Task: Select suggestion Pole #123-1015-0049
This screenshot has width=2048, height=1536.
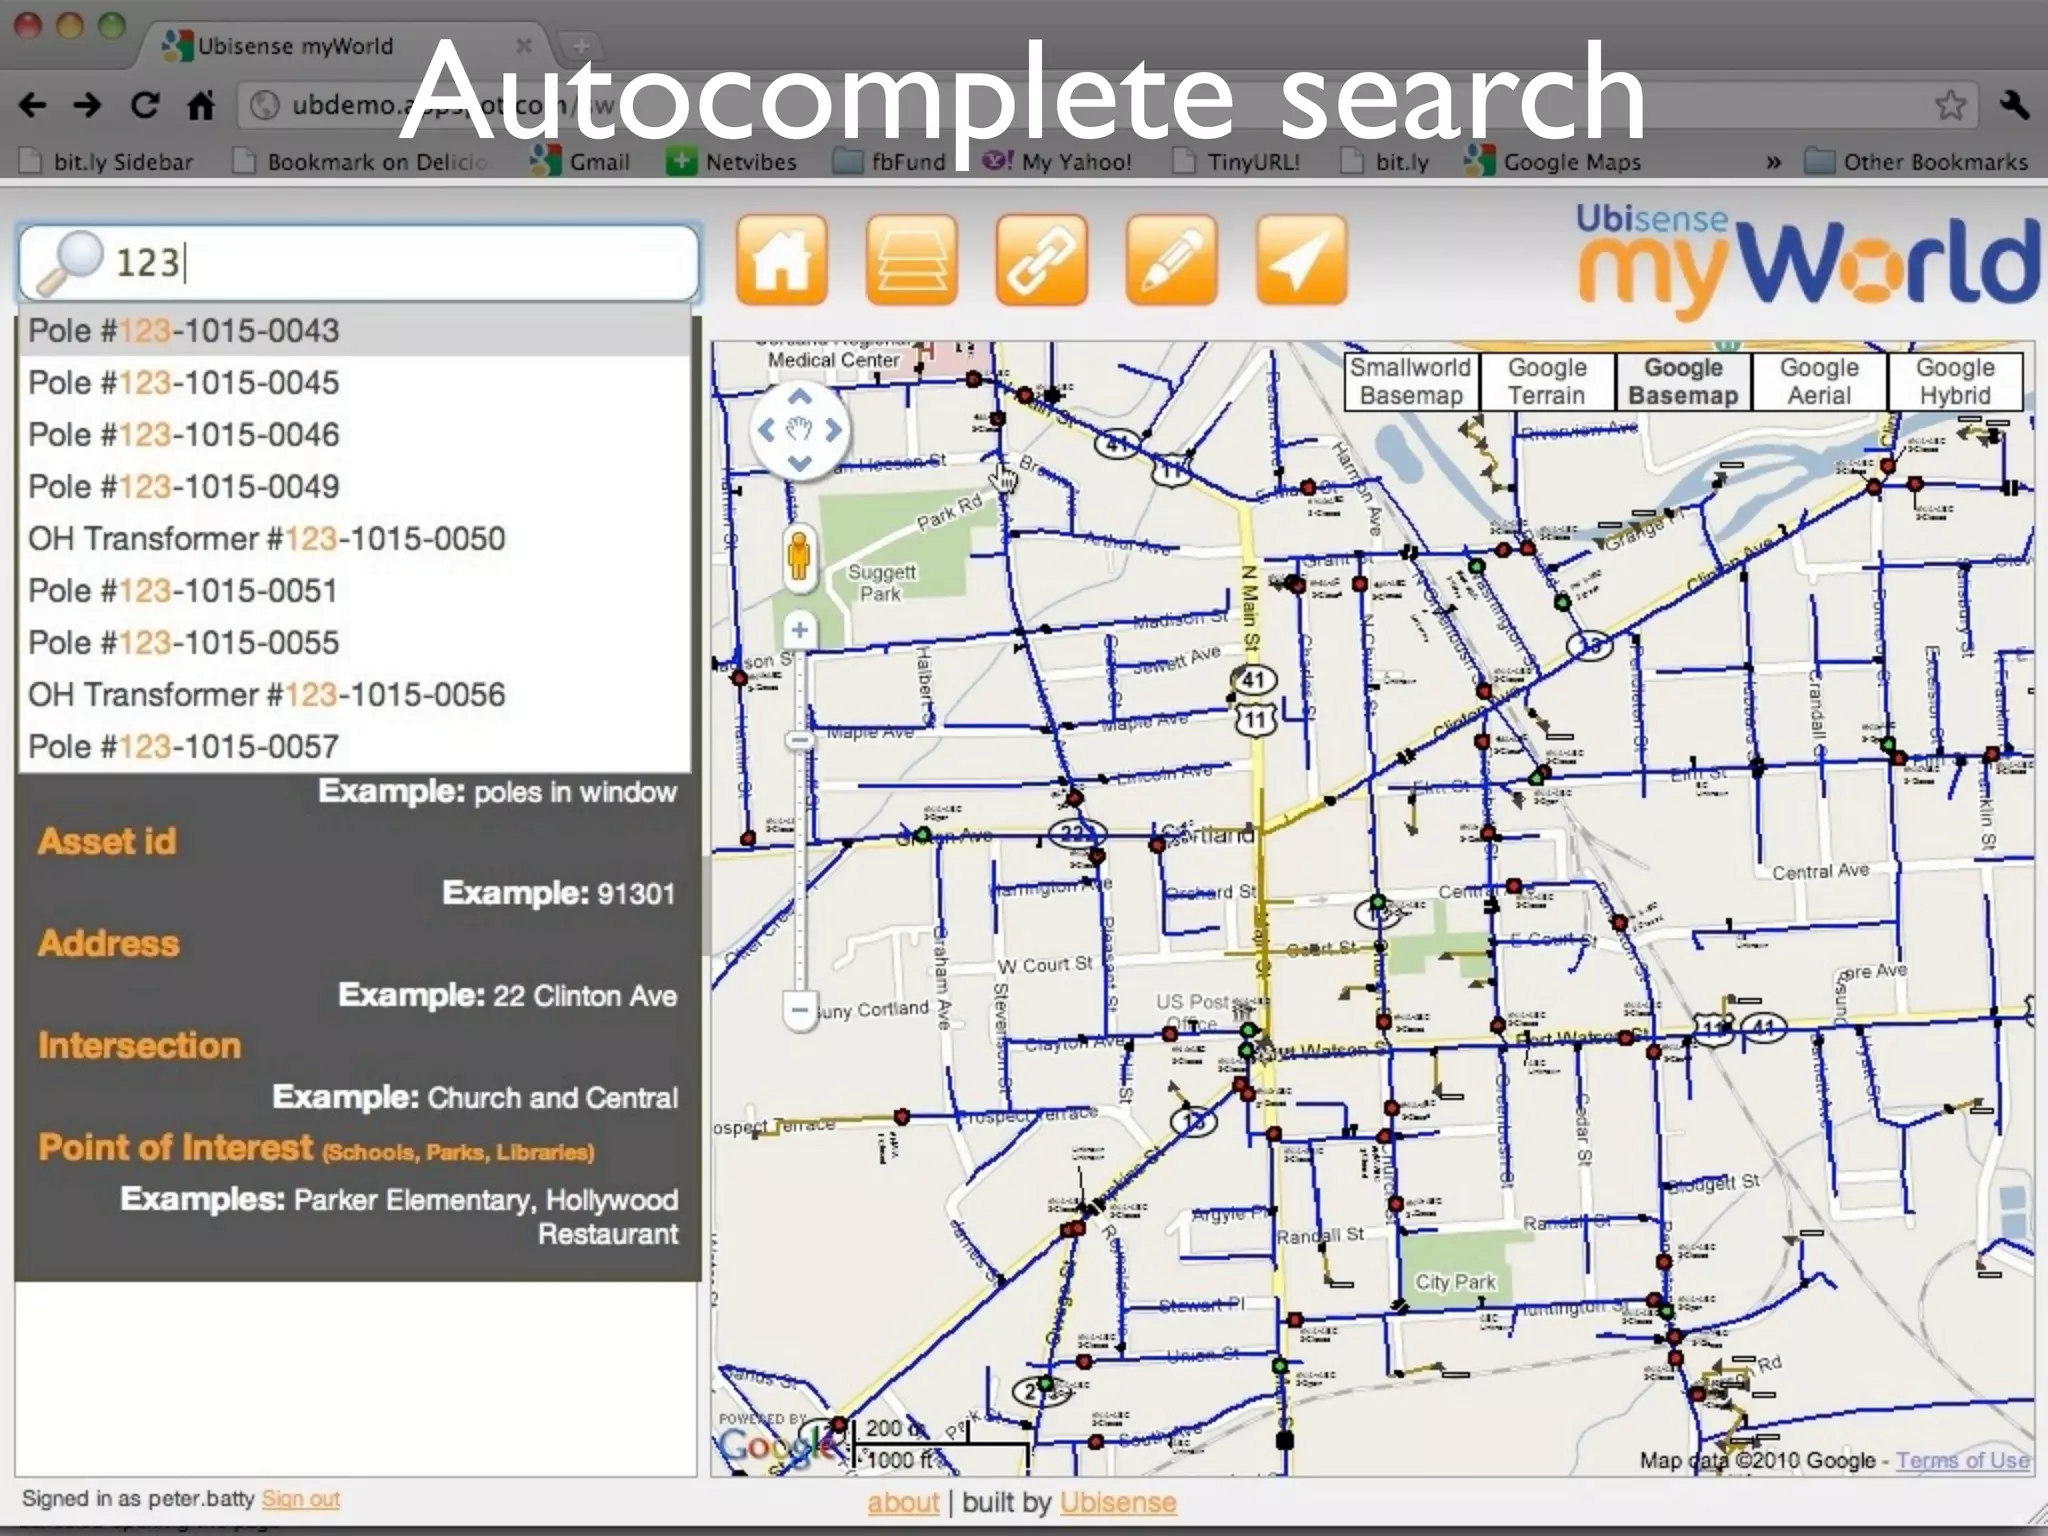Action: pos(354,487)
